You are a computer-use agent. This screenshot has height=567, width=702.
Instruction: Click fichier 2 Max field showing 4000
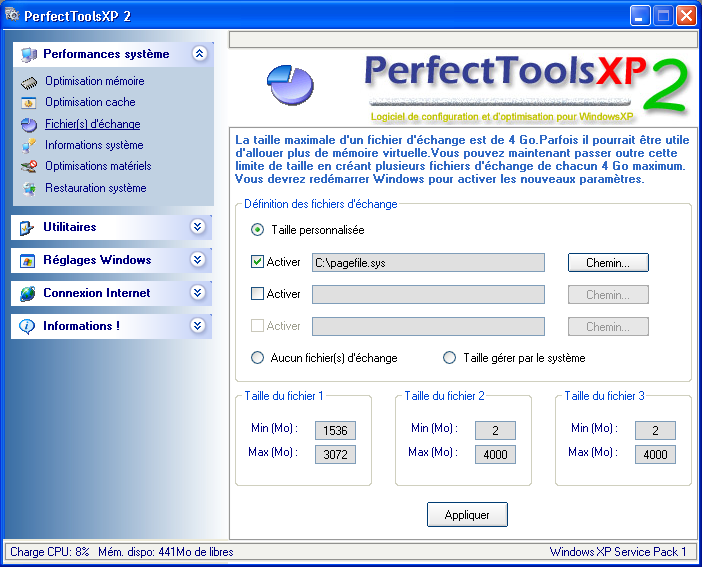(495, 455)
